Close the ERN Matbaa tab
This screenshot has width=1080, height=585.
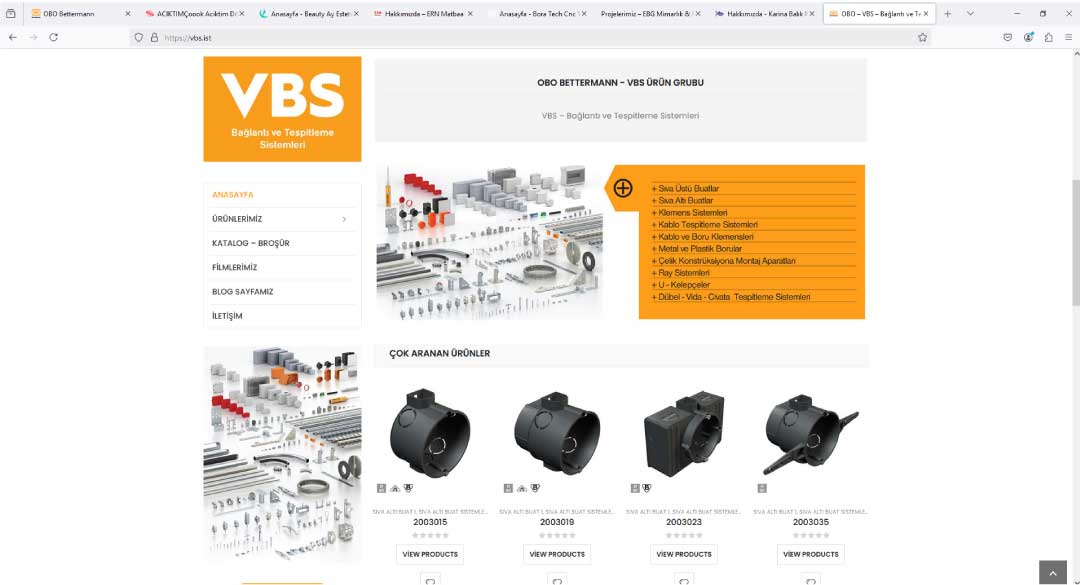click(470, 14)
